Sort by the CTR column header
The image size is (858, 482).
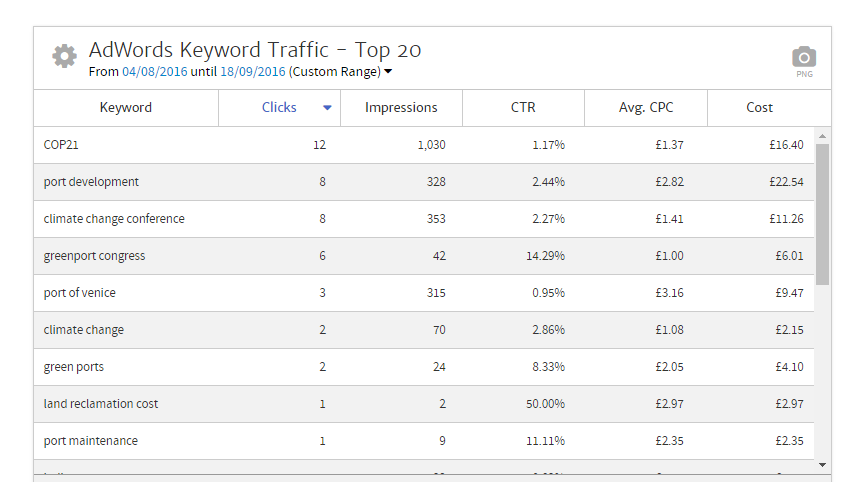pos(523,108)
